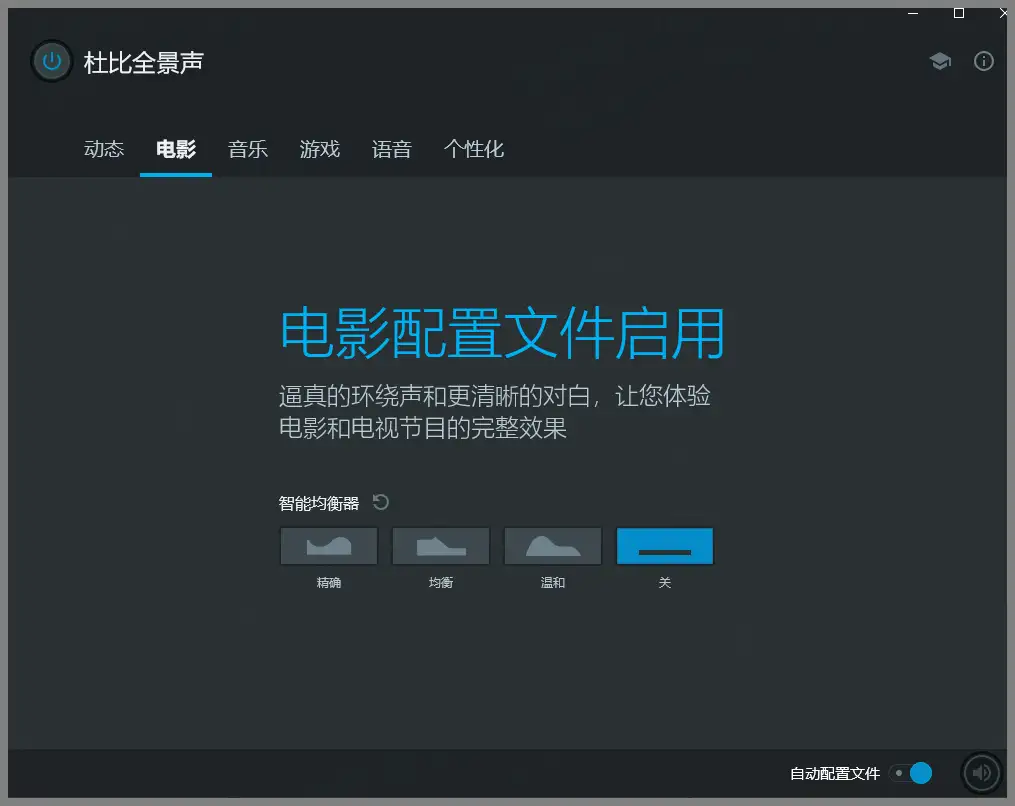Click the speaker volume icon in the bottom bar
Image resolution: width=1015 pixels, height=806 pixels.
[x=982, y=772]
